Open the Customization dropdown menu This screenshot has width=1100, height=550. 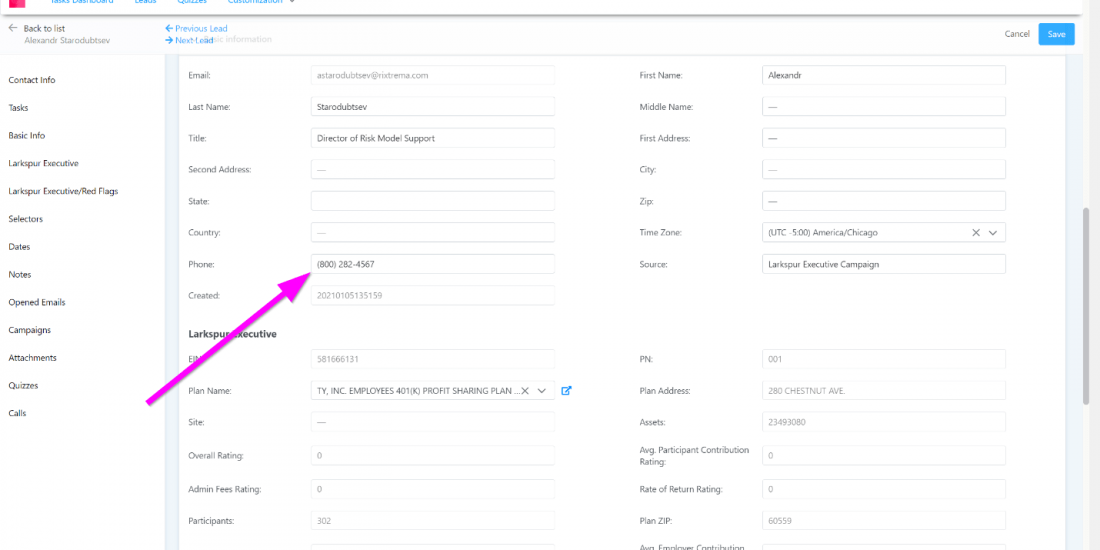pyautogui.click(x=261, y=2)
